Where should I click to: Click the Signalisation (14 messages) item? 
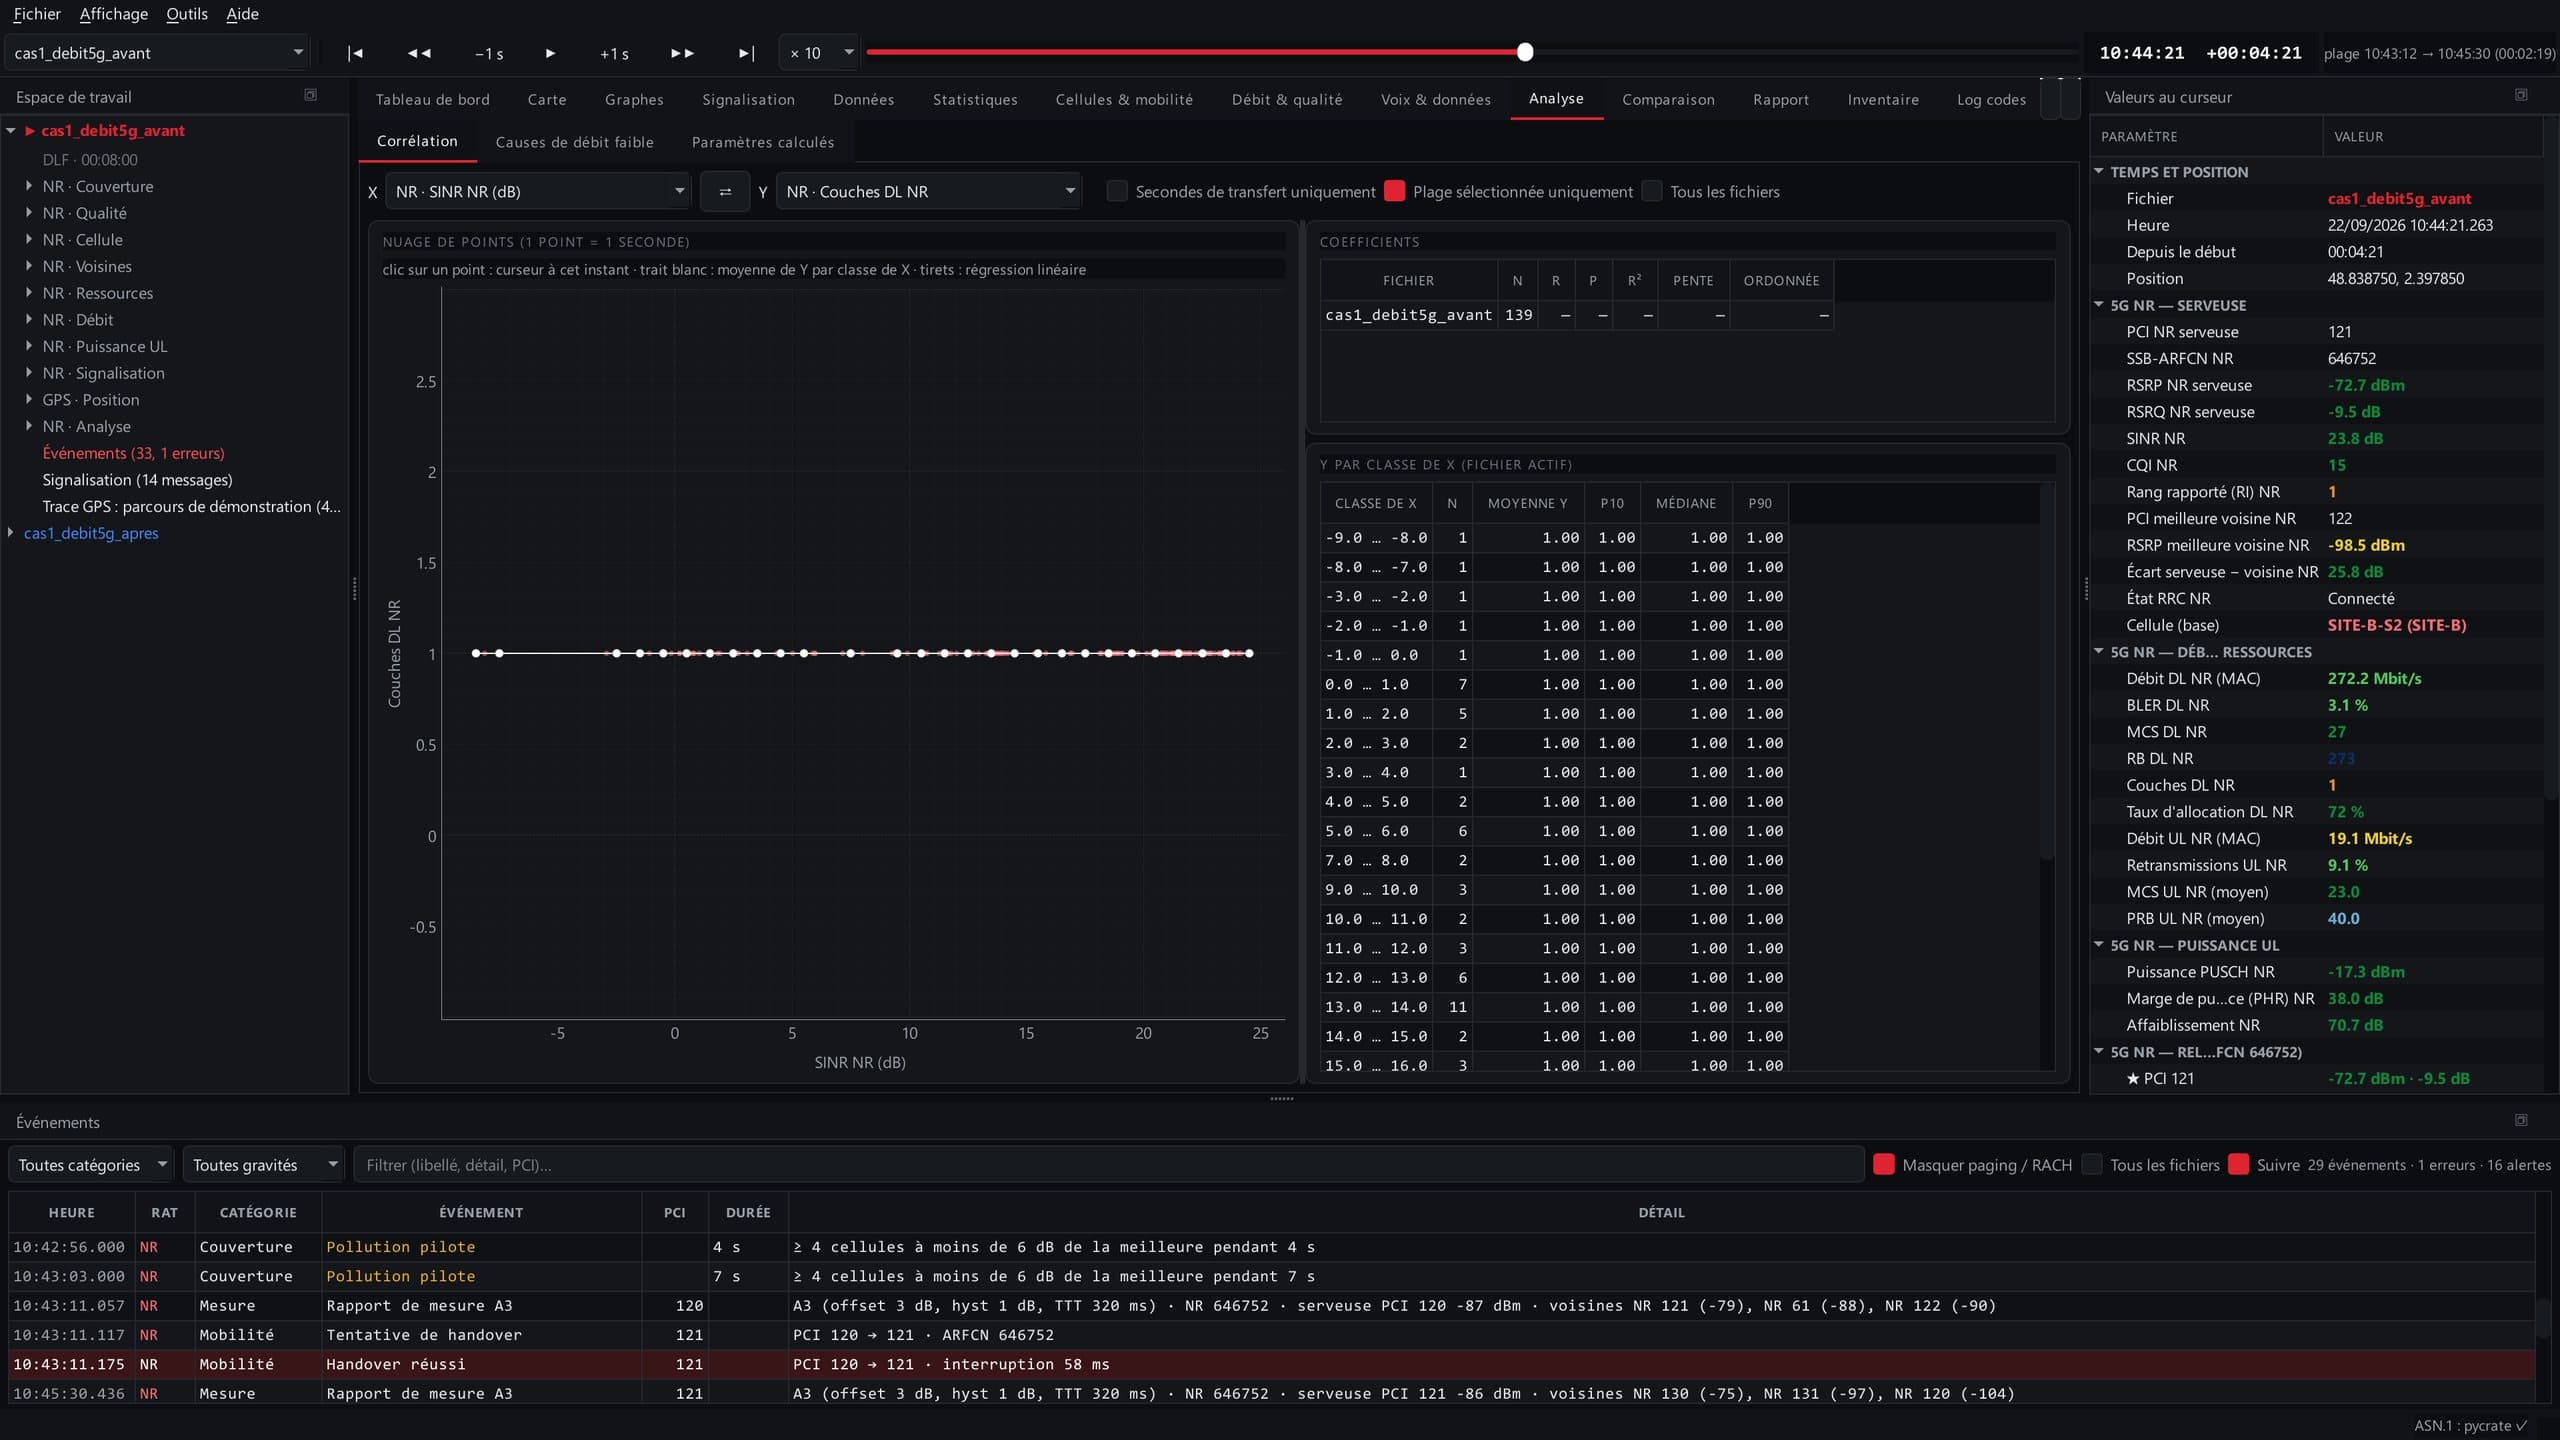pos(137,480)
